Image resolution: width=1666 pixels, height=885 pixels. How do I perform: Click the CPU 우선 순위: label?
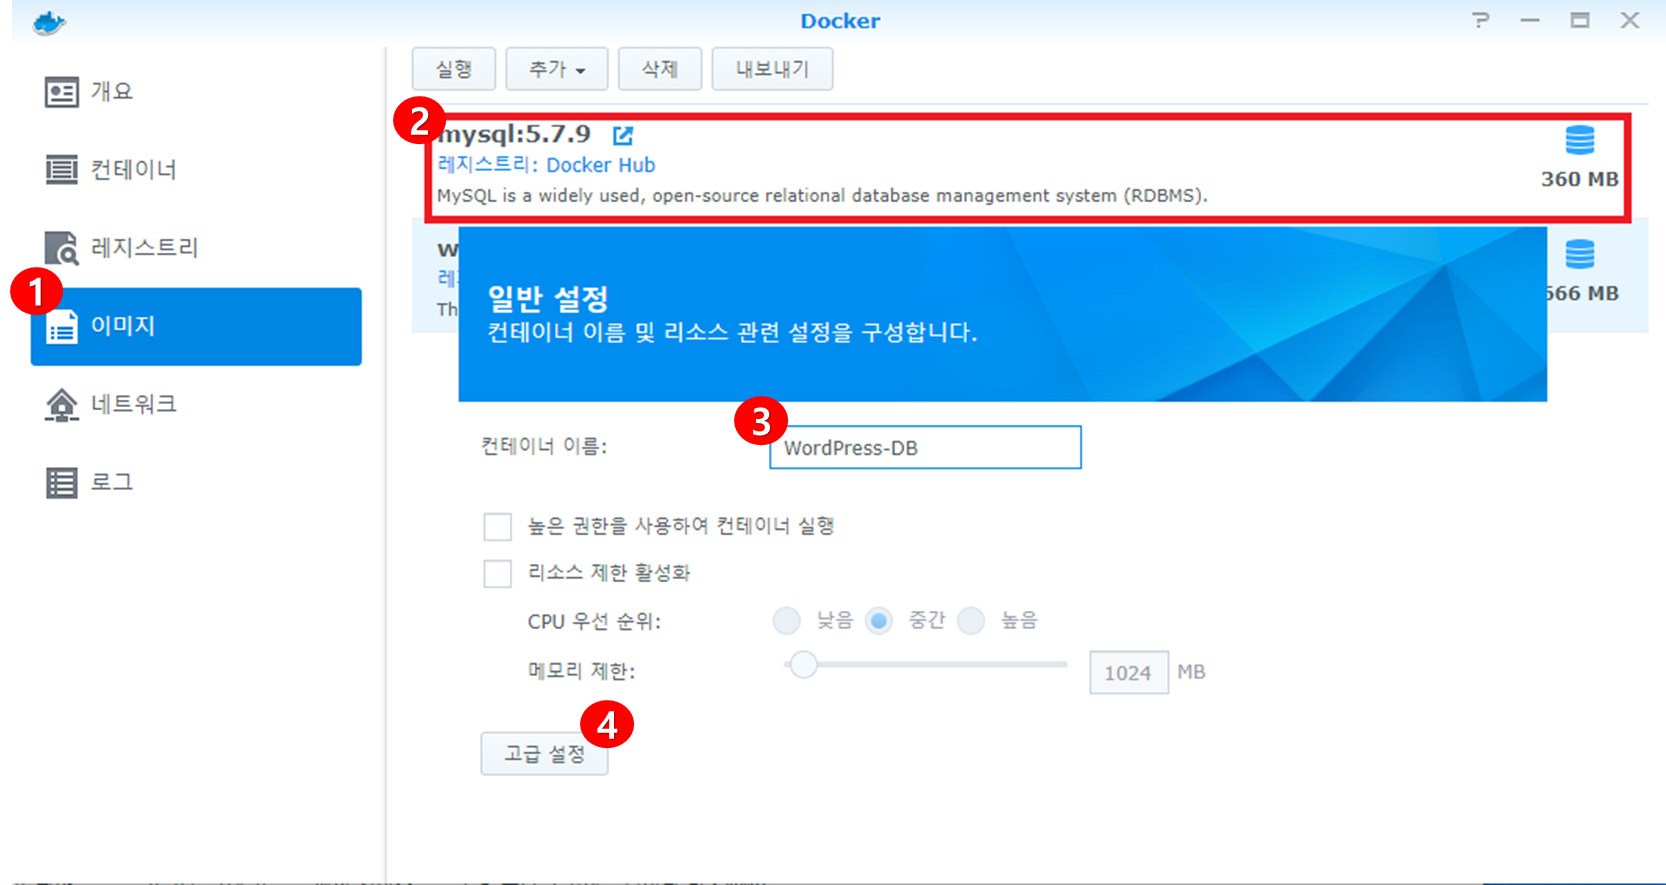click(x=594, y=622)
